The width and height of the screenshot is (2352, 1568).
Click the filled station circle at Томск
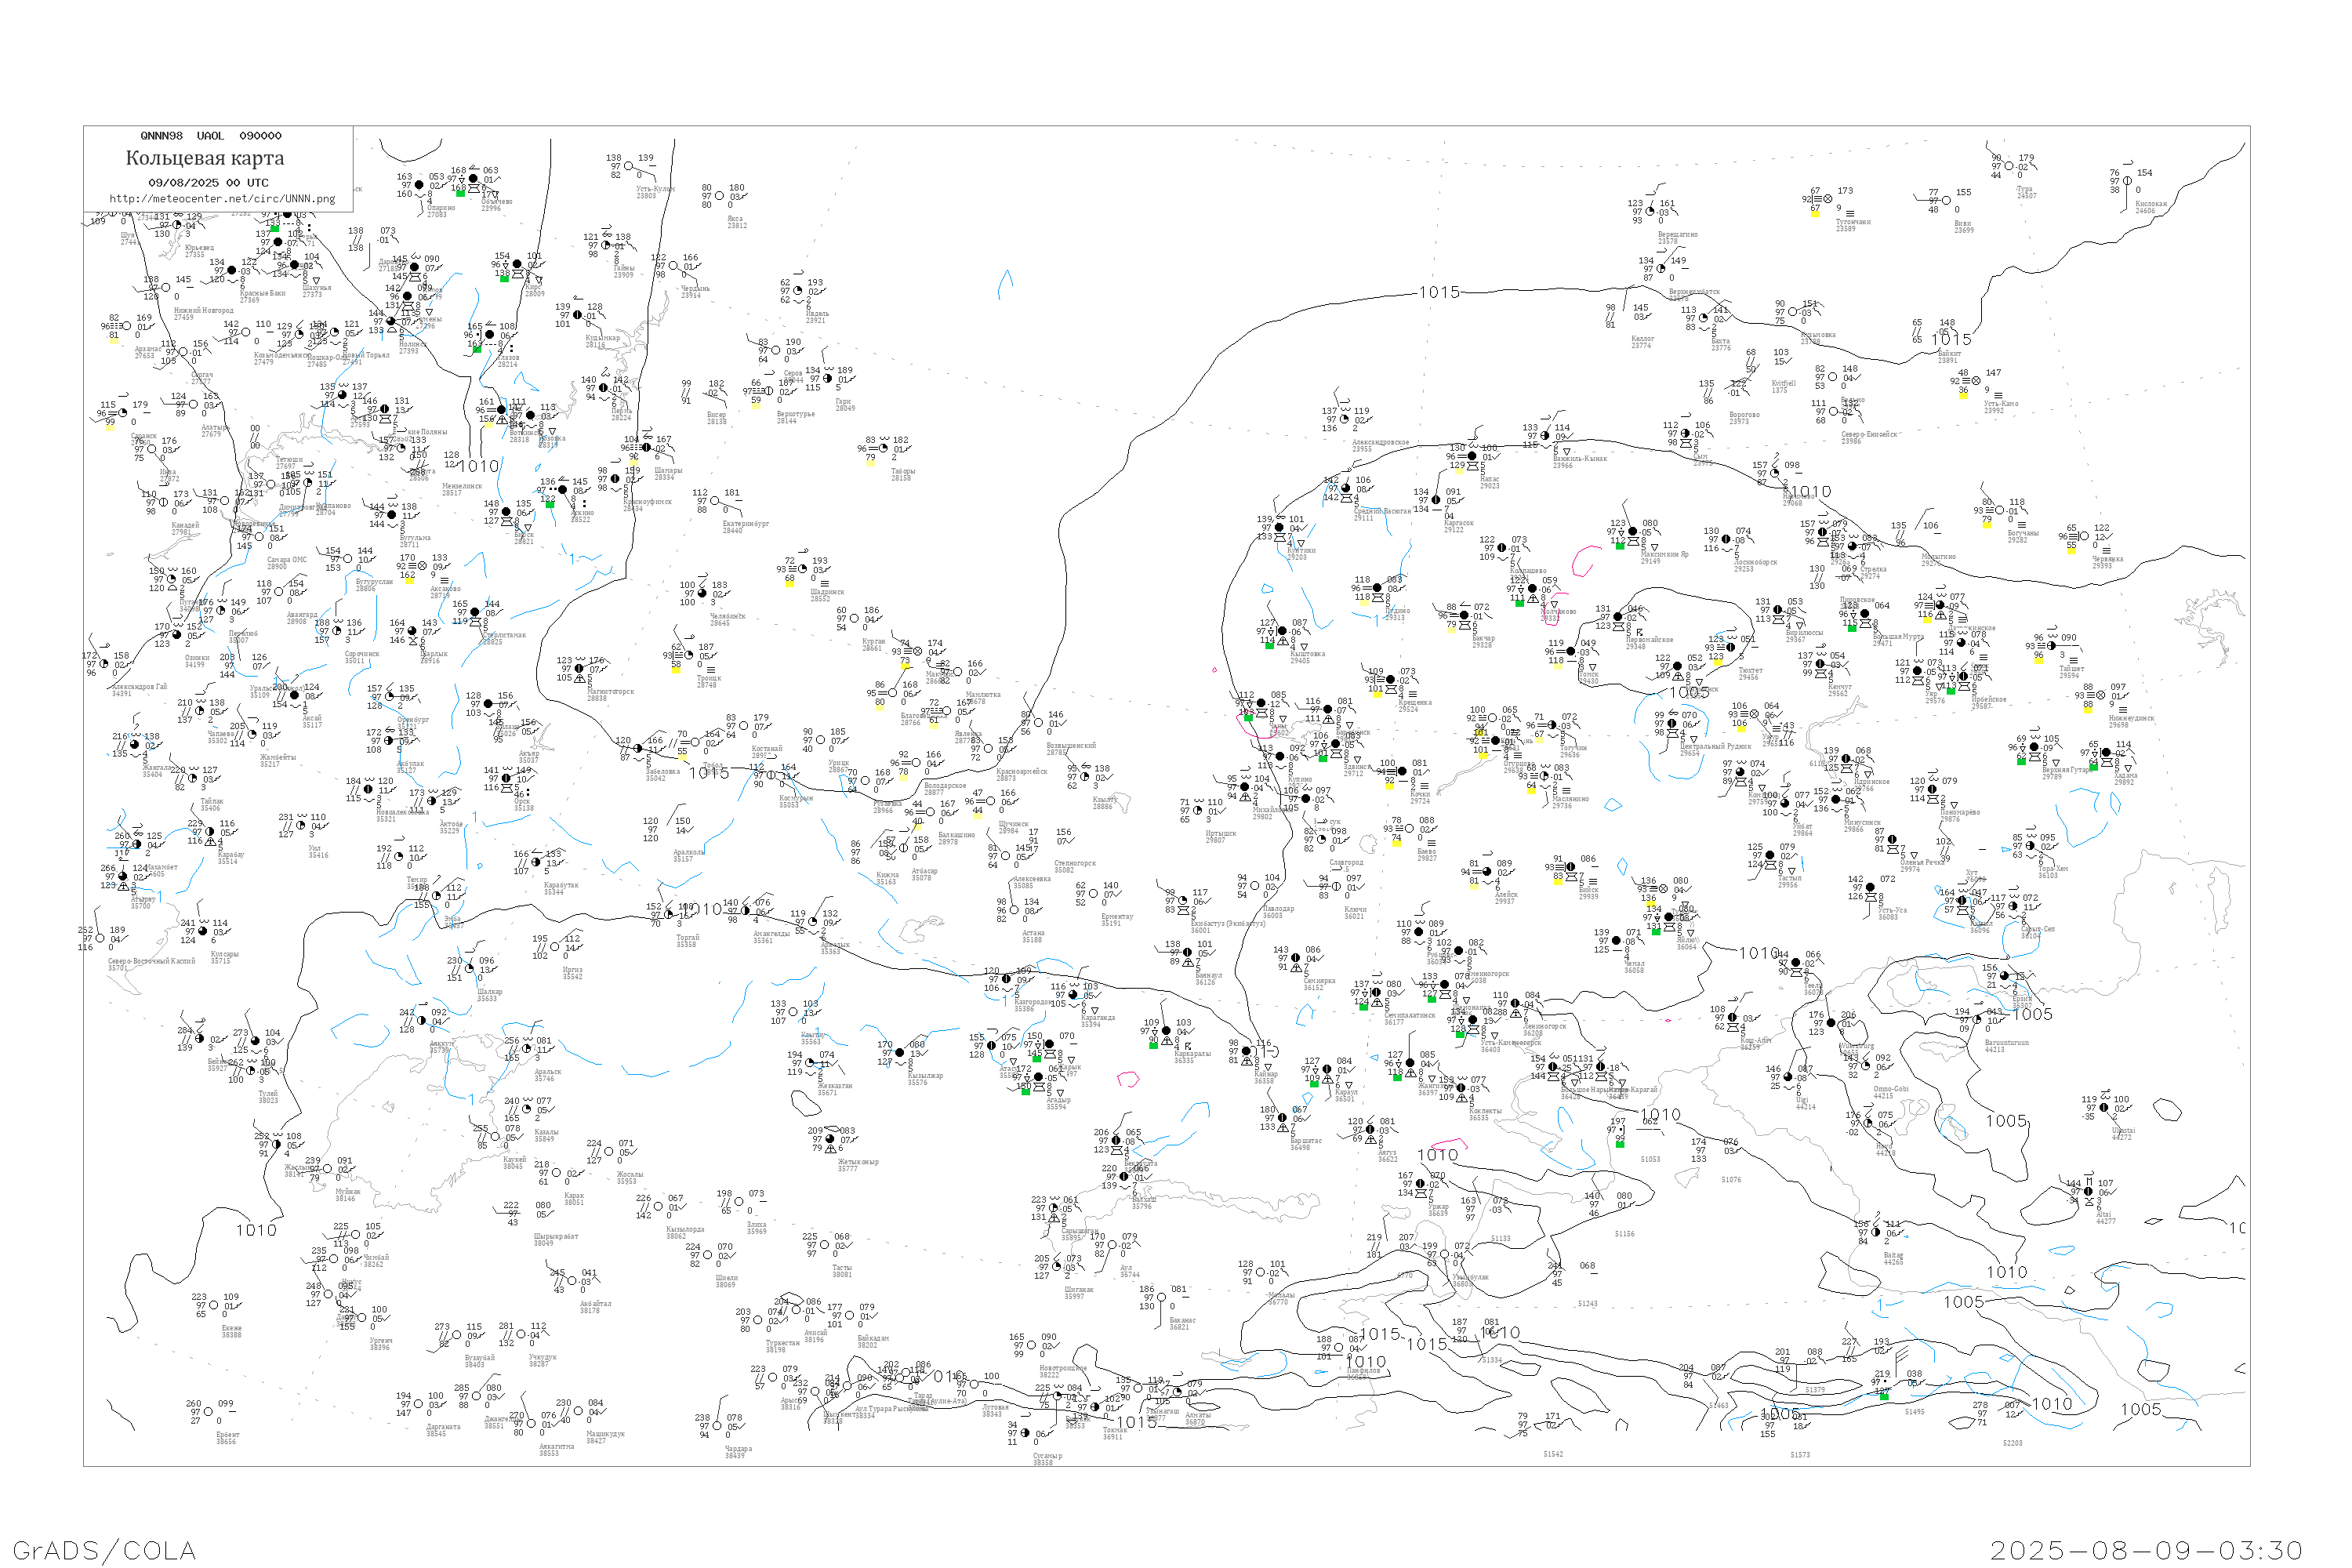point(1571,652)
